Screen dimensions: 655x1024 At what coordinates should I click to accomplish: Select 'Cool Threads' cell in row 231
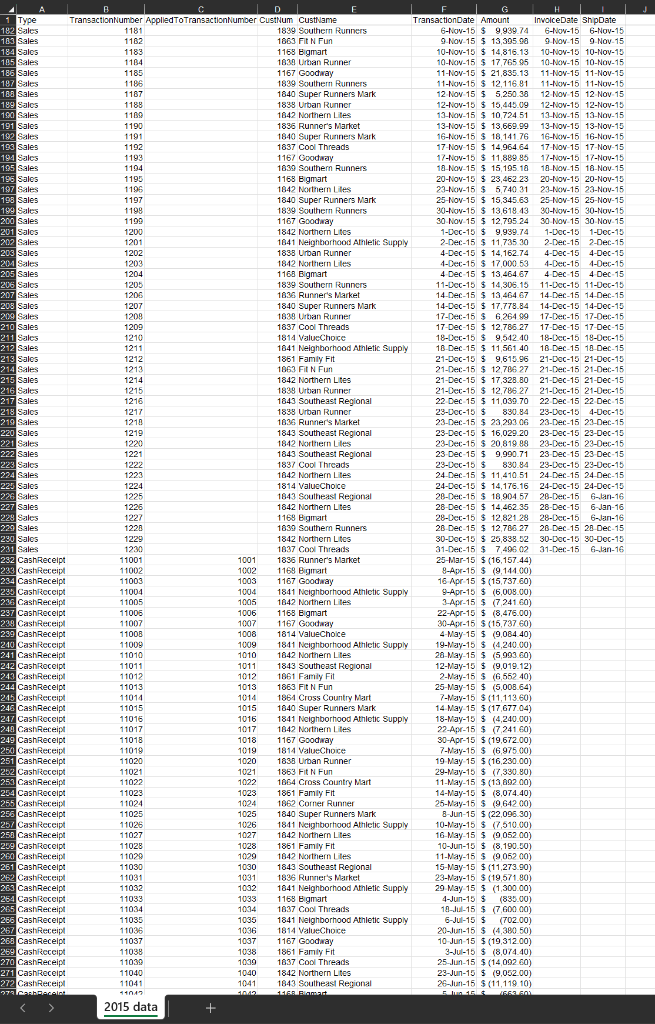(354, 549)
